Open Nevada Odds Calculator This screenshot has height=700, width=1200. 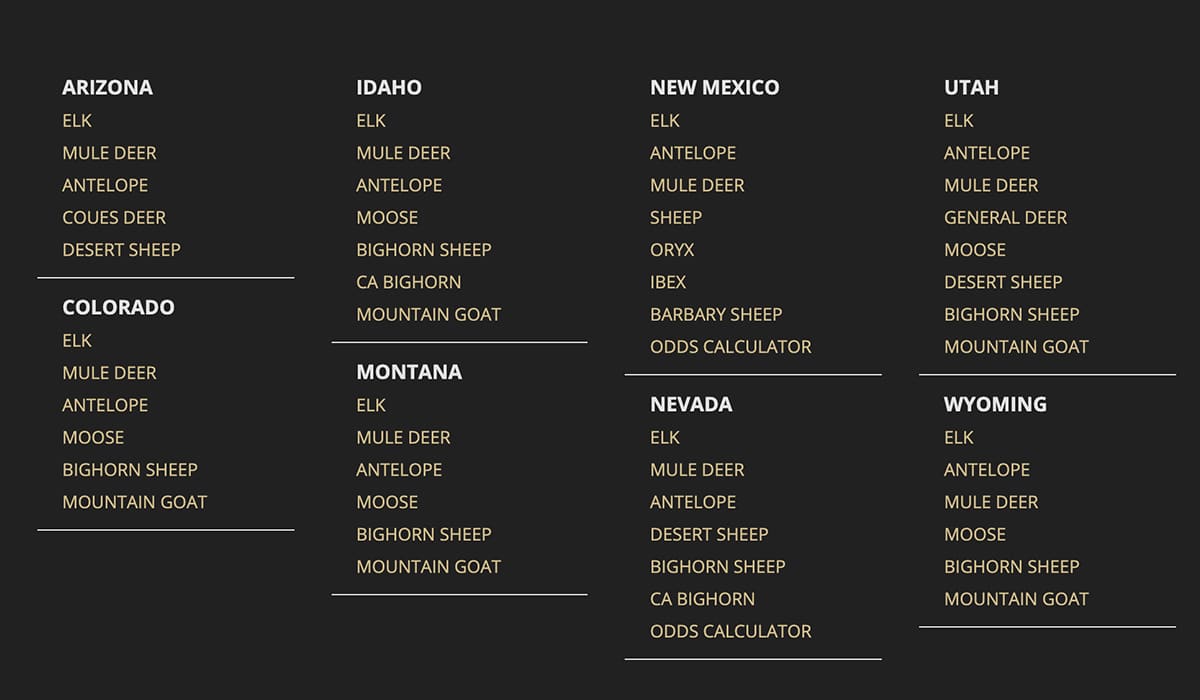[730, 631]
